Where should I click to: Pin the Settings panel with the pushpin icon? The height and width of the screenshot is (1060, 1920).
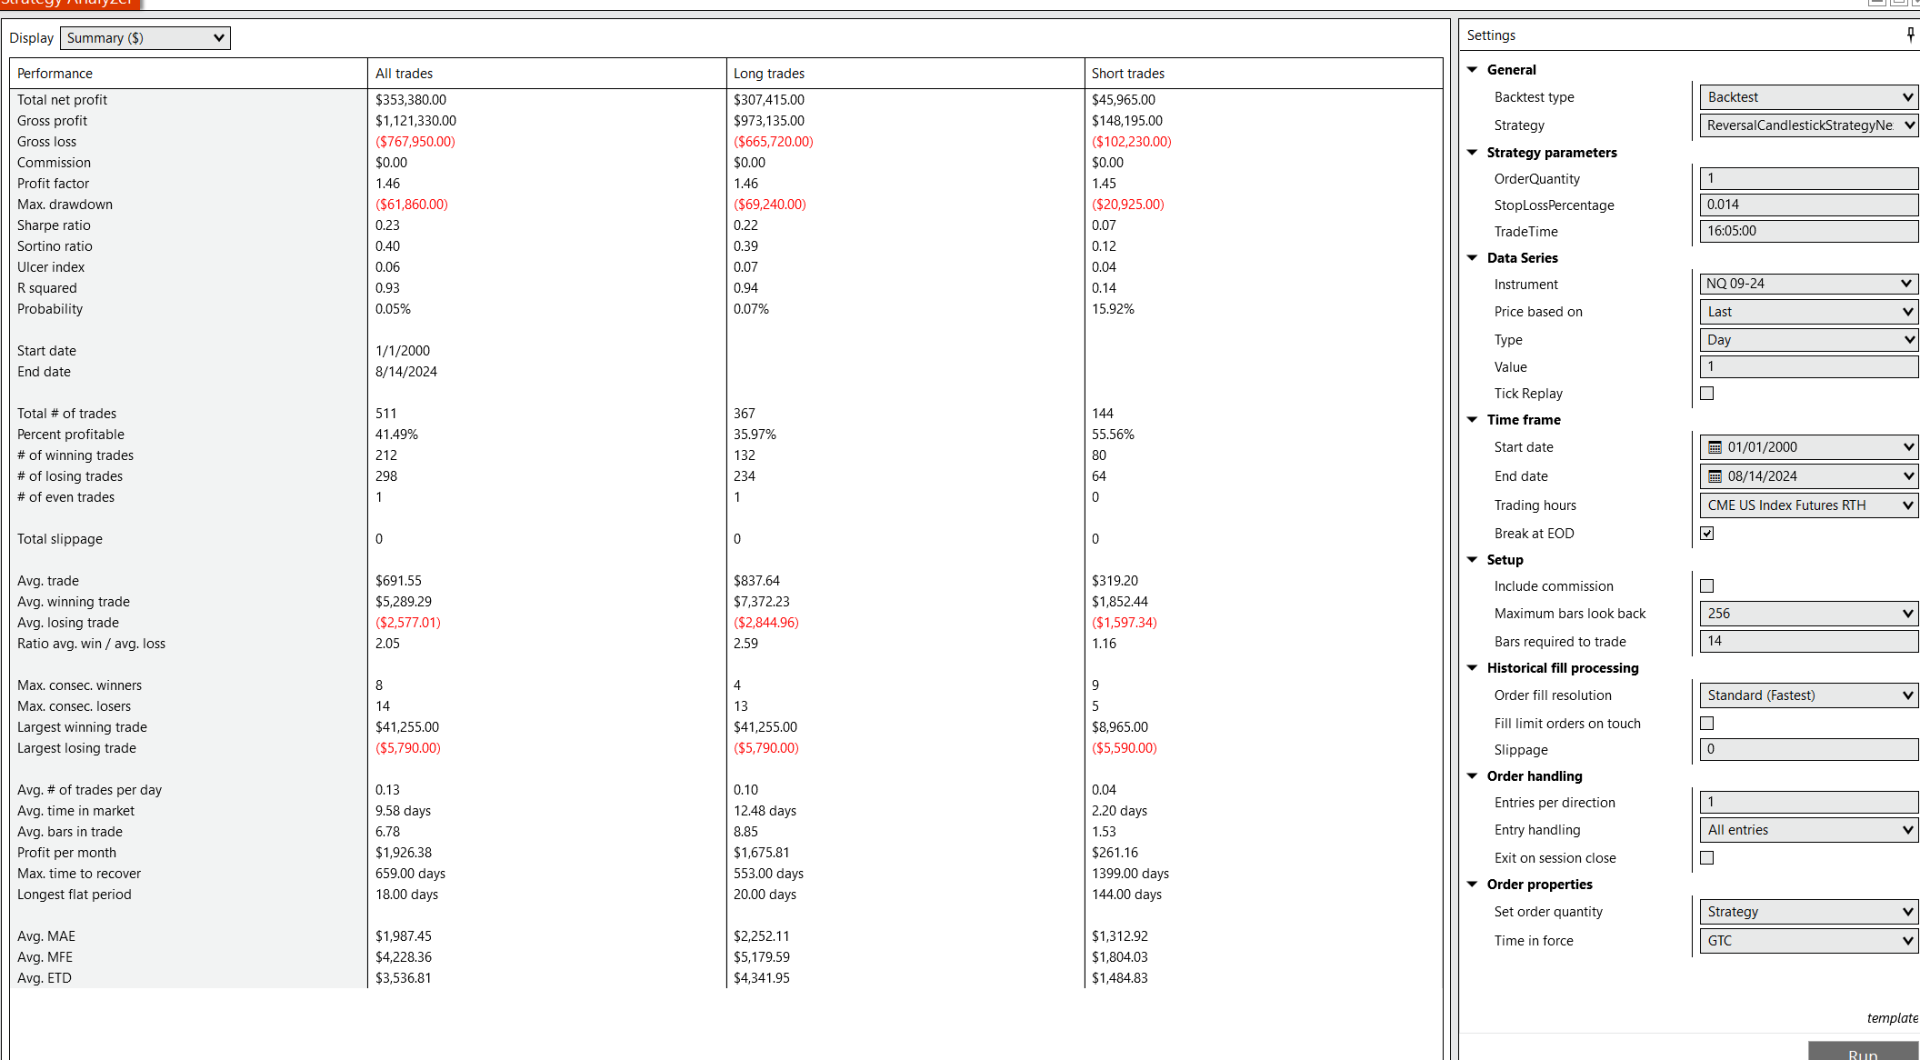tap(1911, 35)
